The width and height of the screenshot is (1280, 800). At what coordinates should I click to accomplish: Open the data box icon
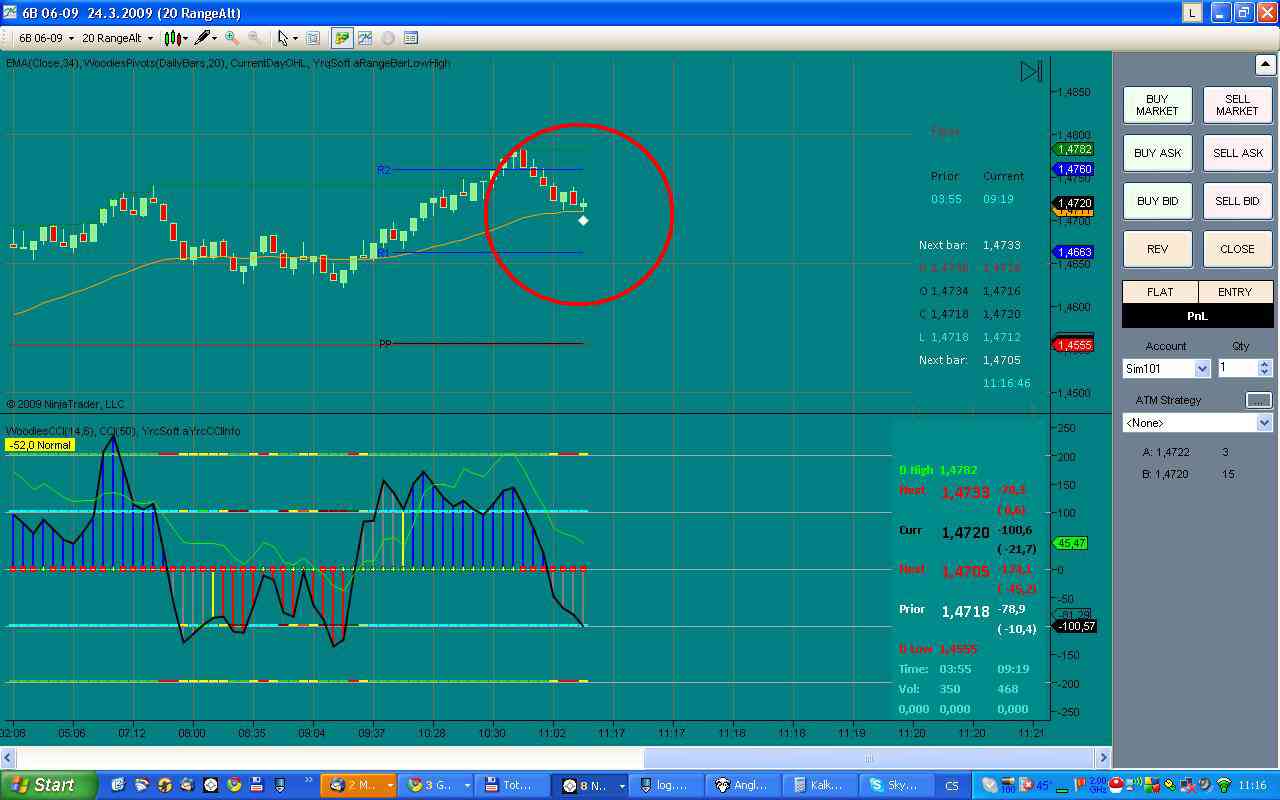(313, 38)
